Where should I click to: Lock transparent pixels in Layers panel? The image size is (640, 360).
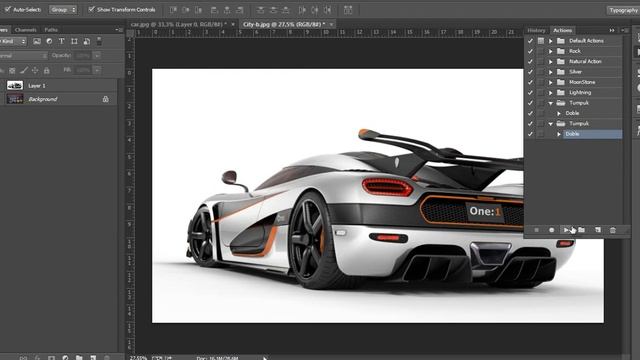12,71
